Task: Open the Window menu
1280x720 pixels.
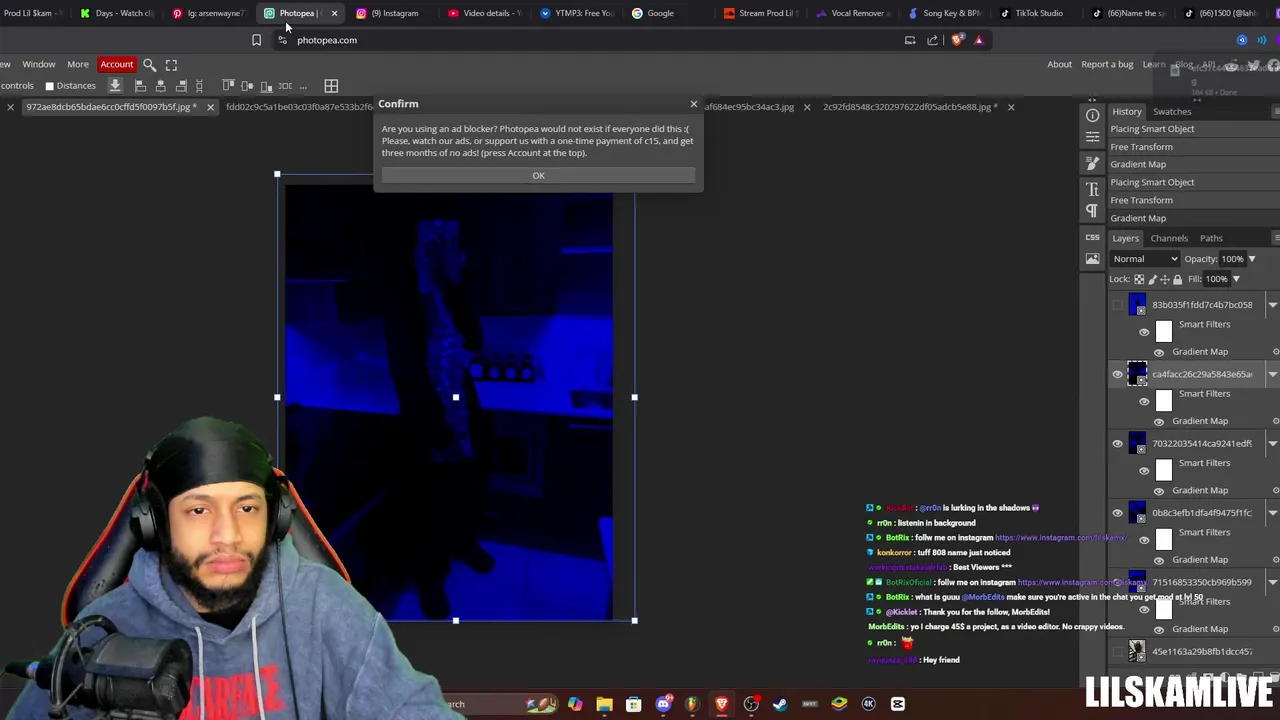Action: pyautogui.click(x=39, y=64)
